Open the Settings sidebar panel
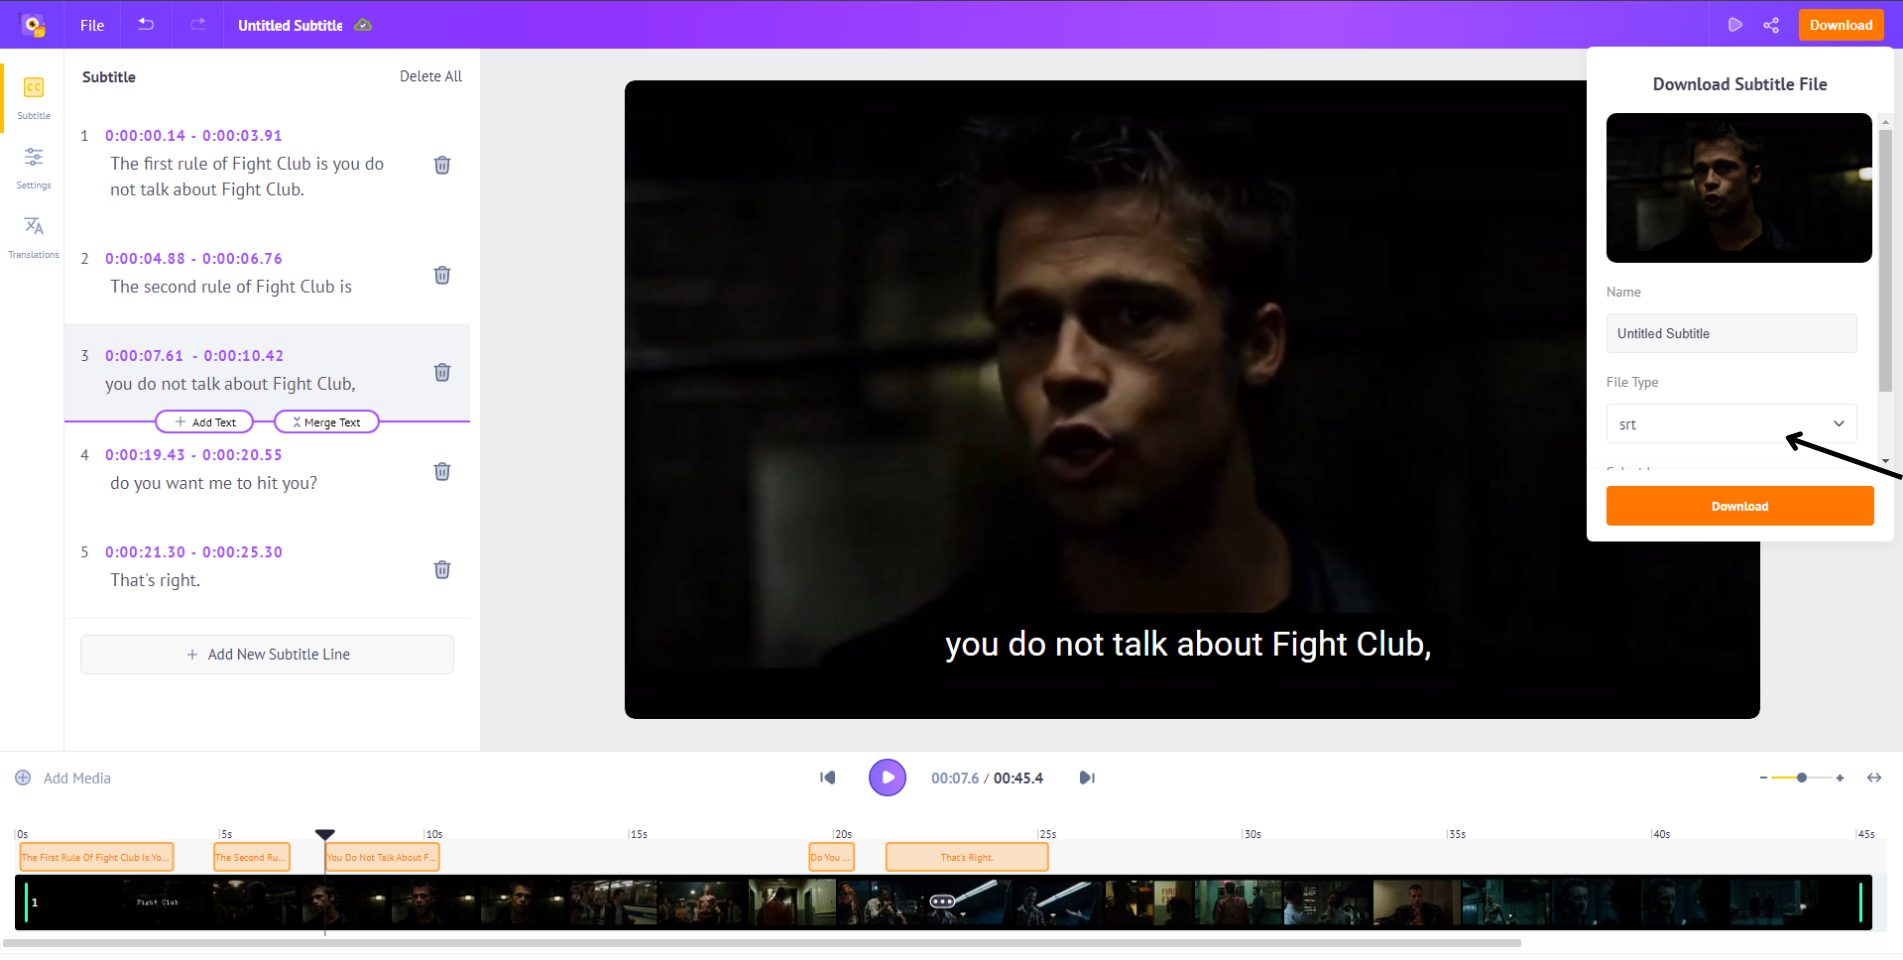The height and width of the screenshot is (960, 1903). tap(34, 166)
